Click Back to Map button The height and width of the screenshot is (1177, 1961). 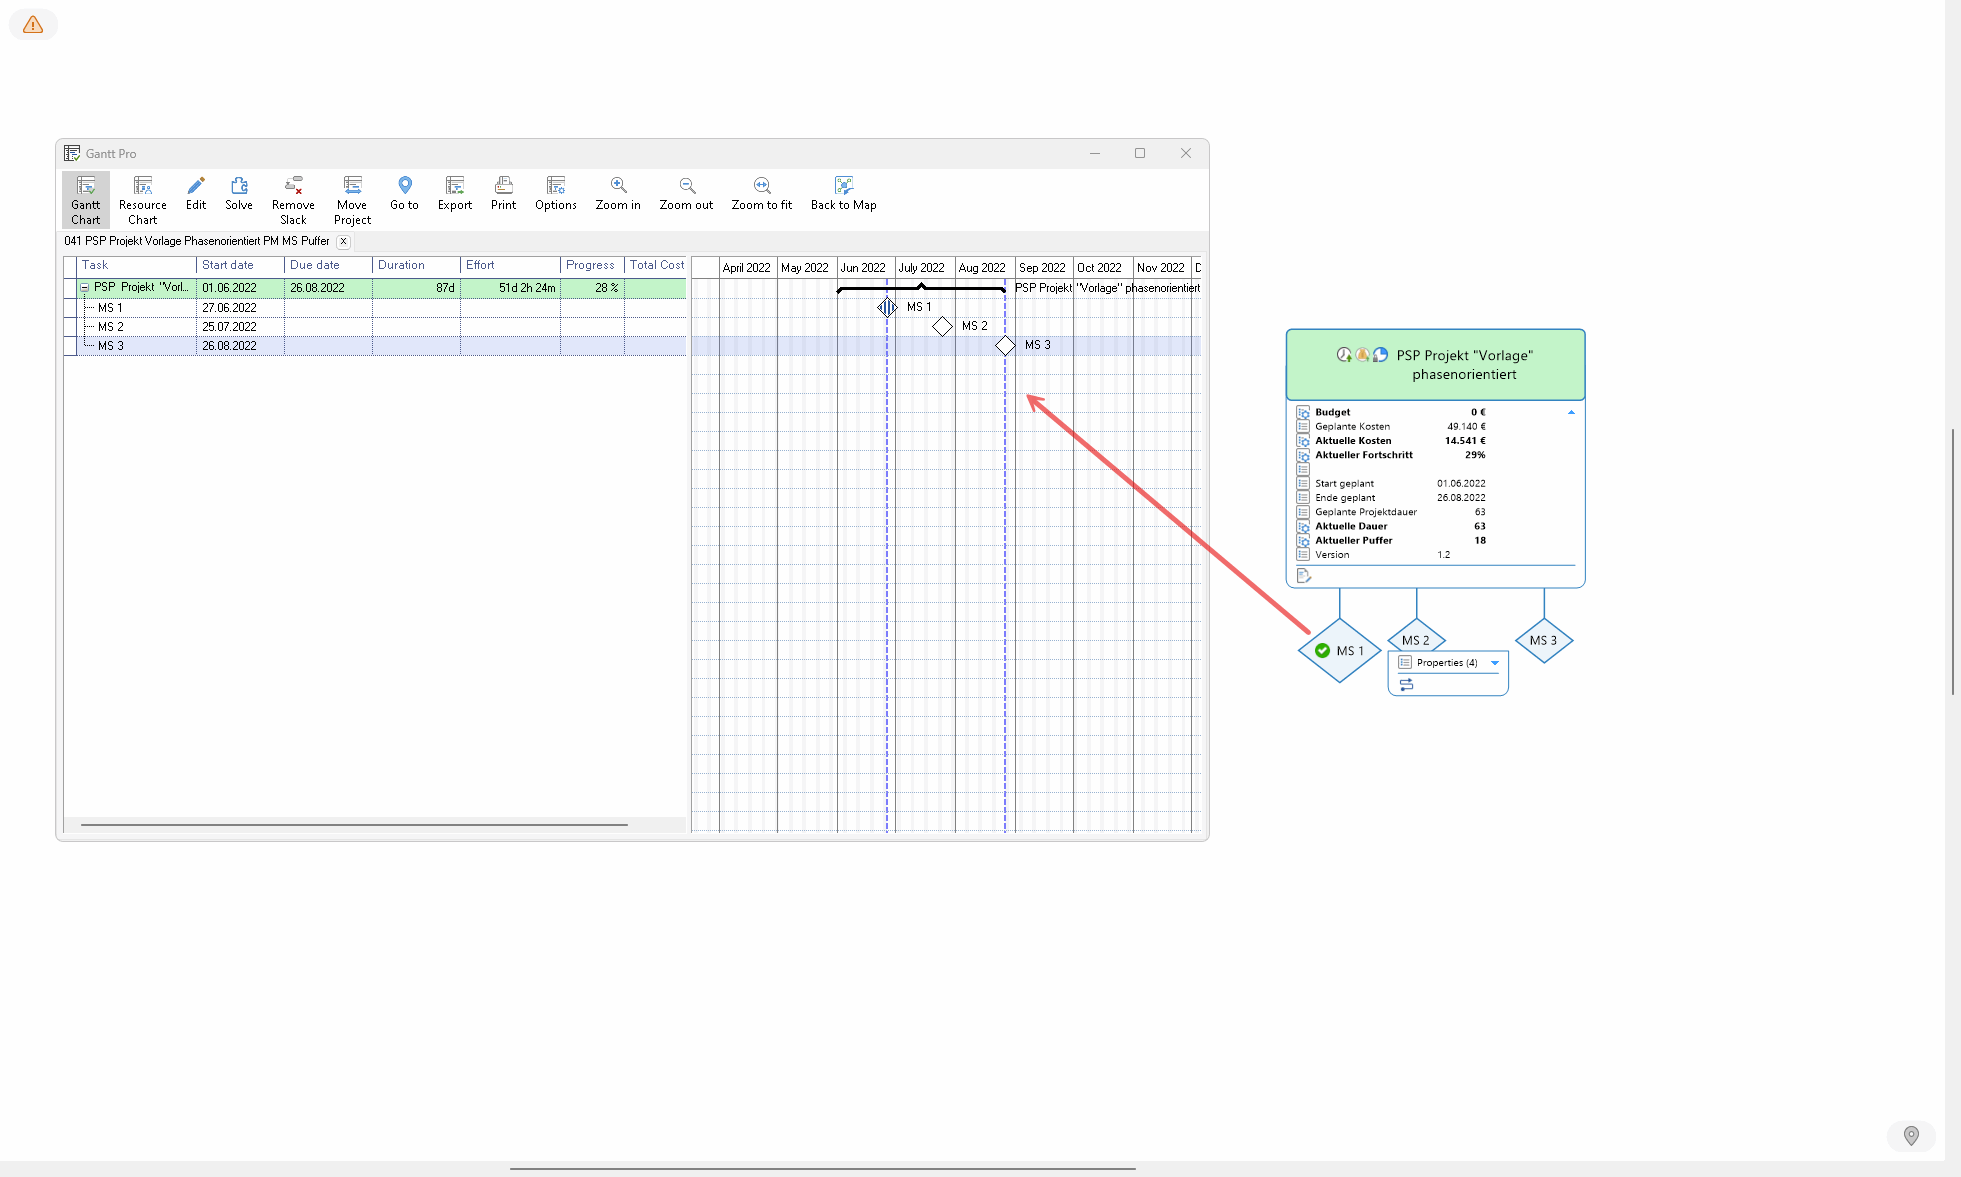tap(843, 194)
